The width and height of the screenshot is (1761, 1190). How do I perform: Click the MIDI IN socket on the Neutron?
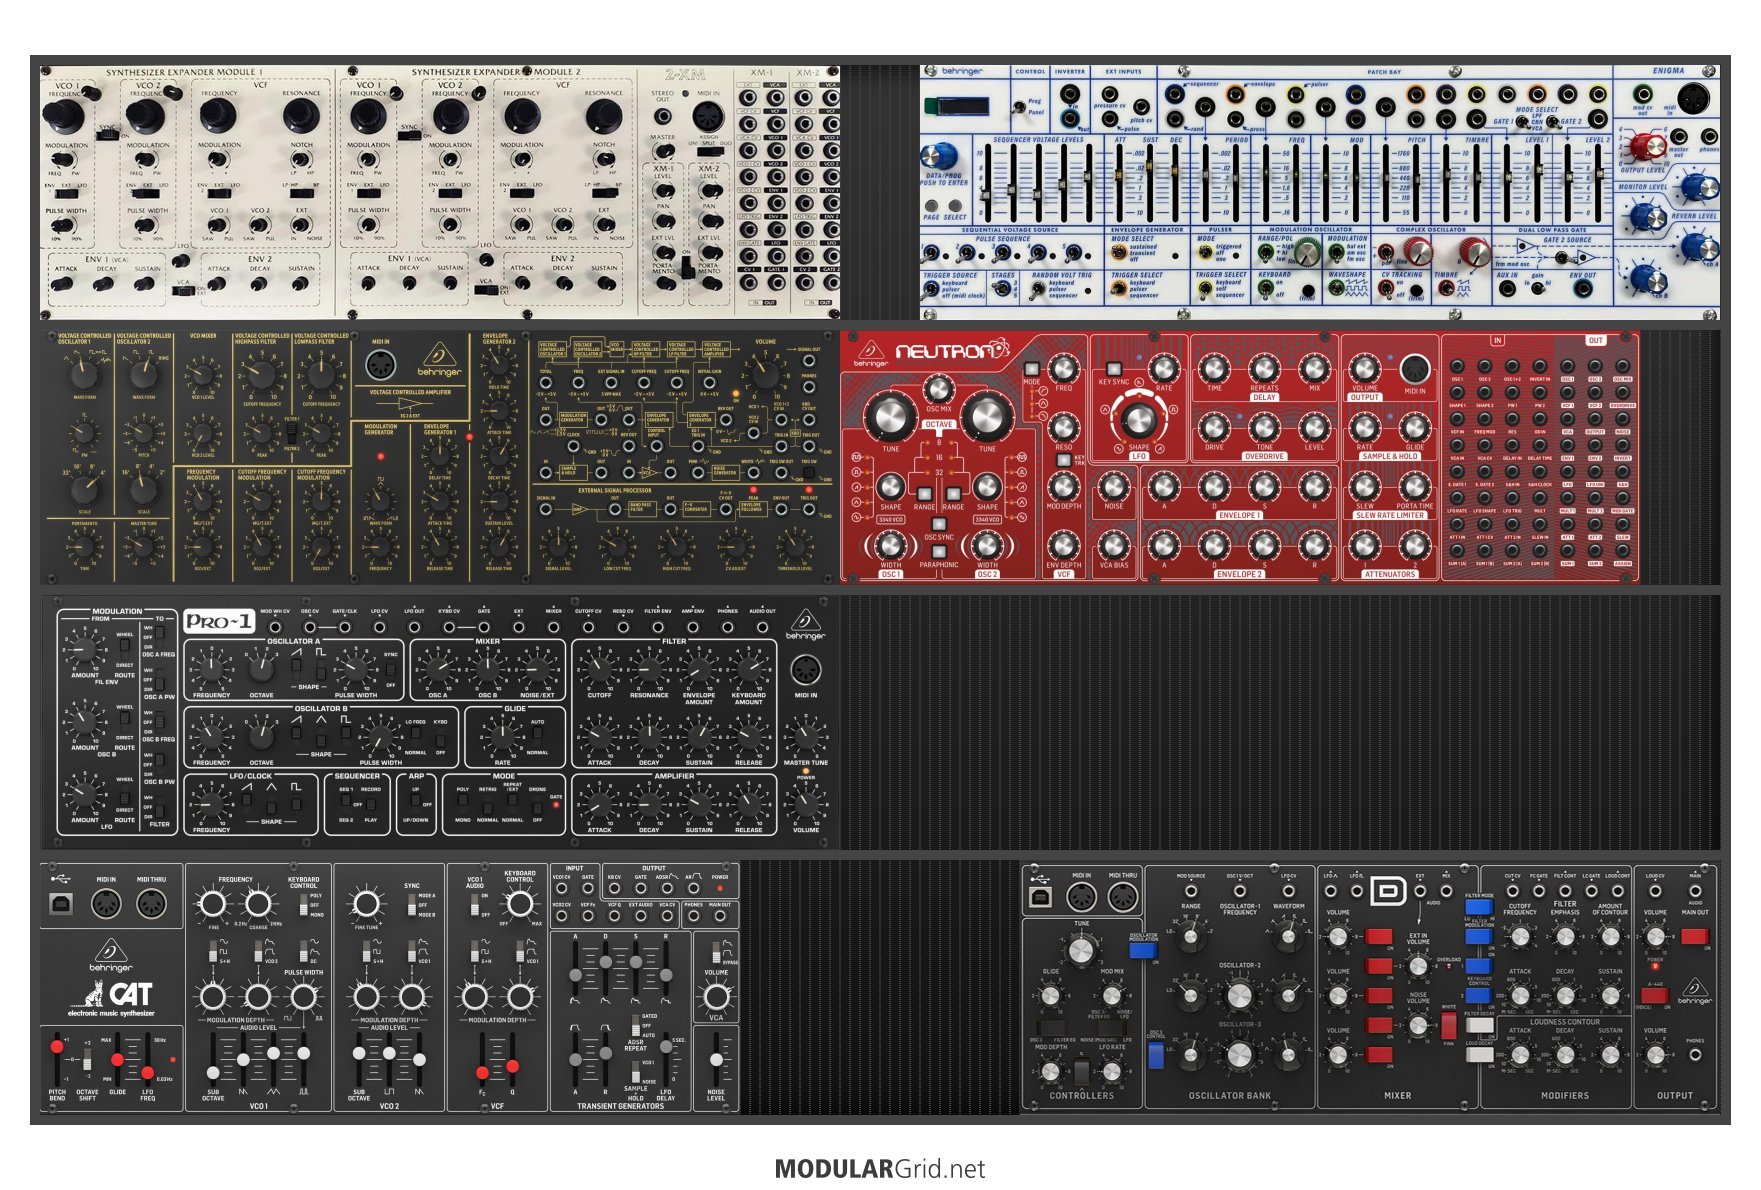pos(1413,370)
